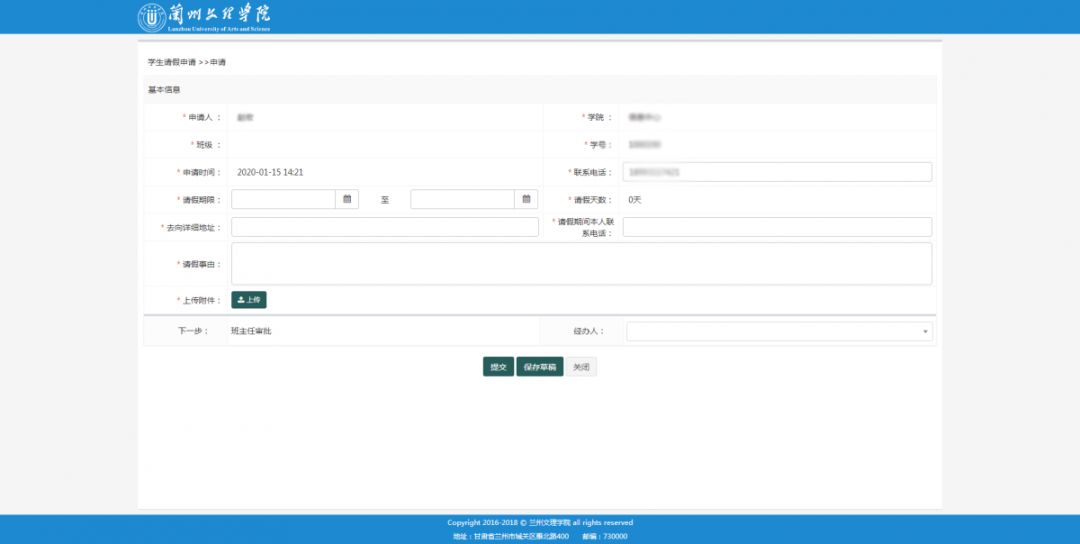The width and height of the screenshot is (1080, 544).
Task: Click the leave start date input field
Action: click(x=283, y=199)
